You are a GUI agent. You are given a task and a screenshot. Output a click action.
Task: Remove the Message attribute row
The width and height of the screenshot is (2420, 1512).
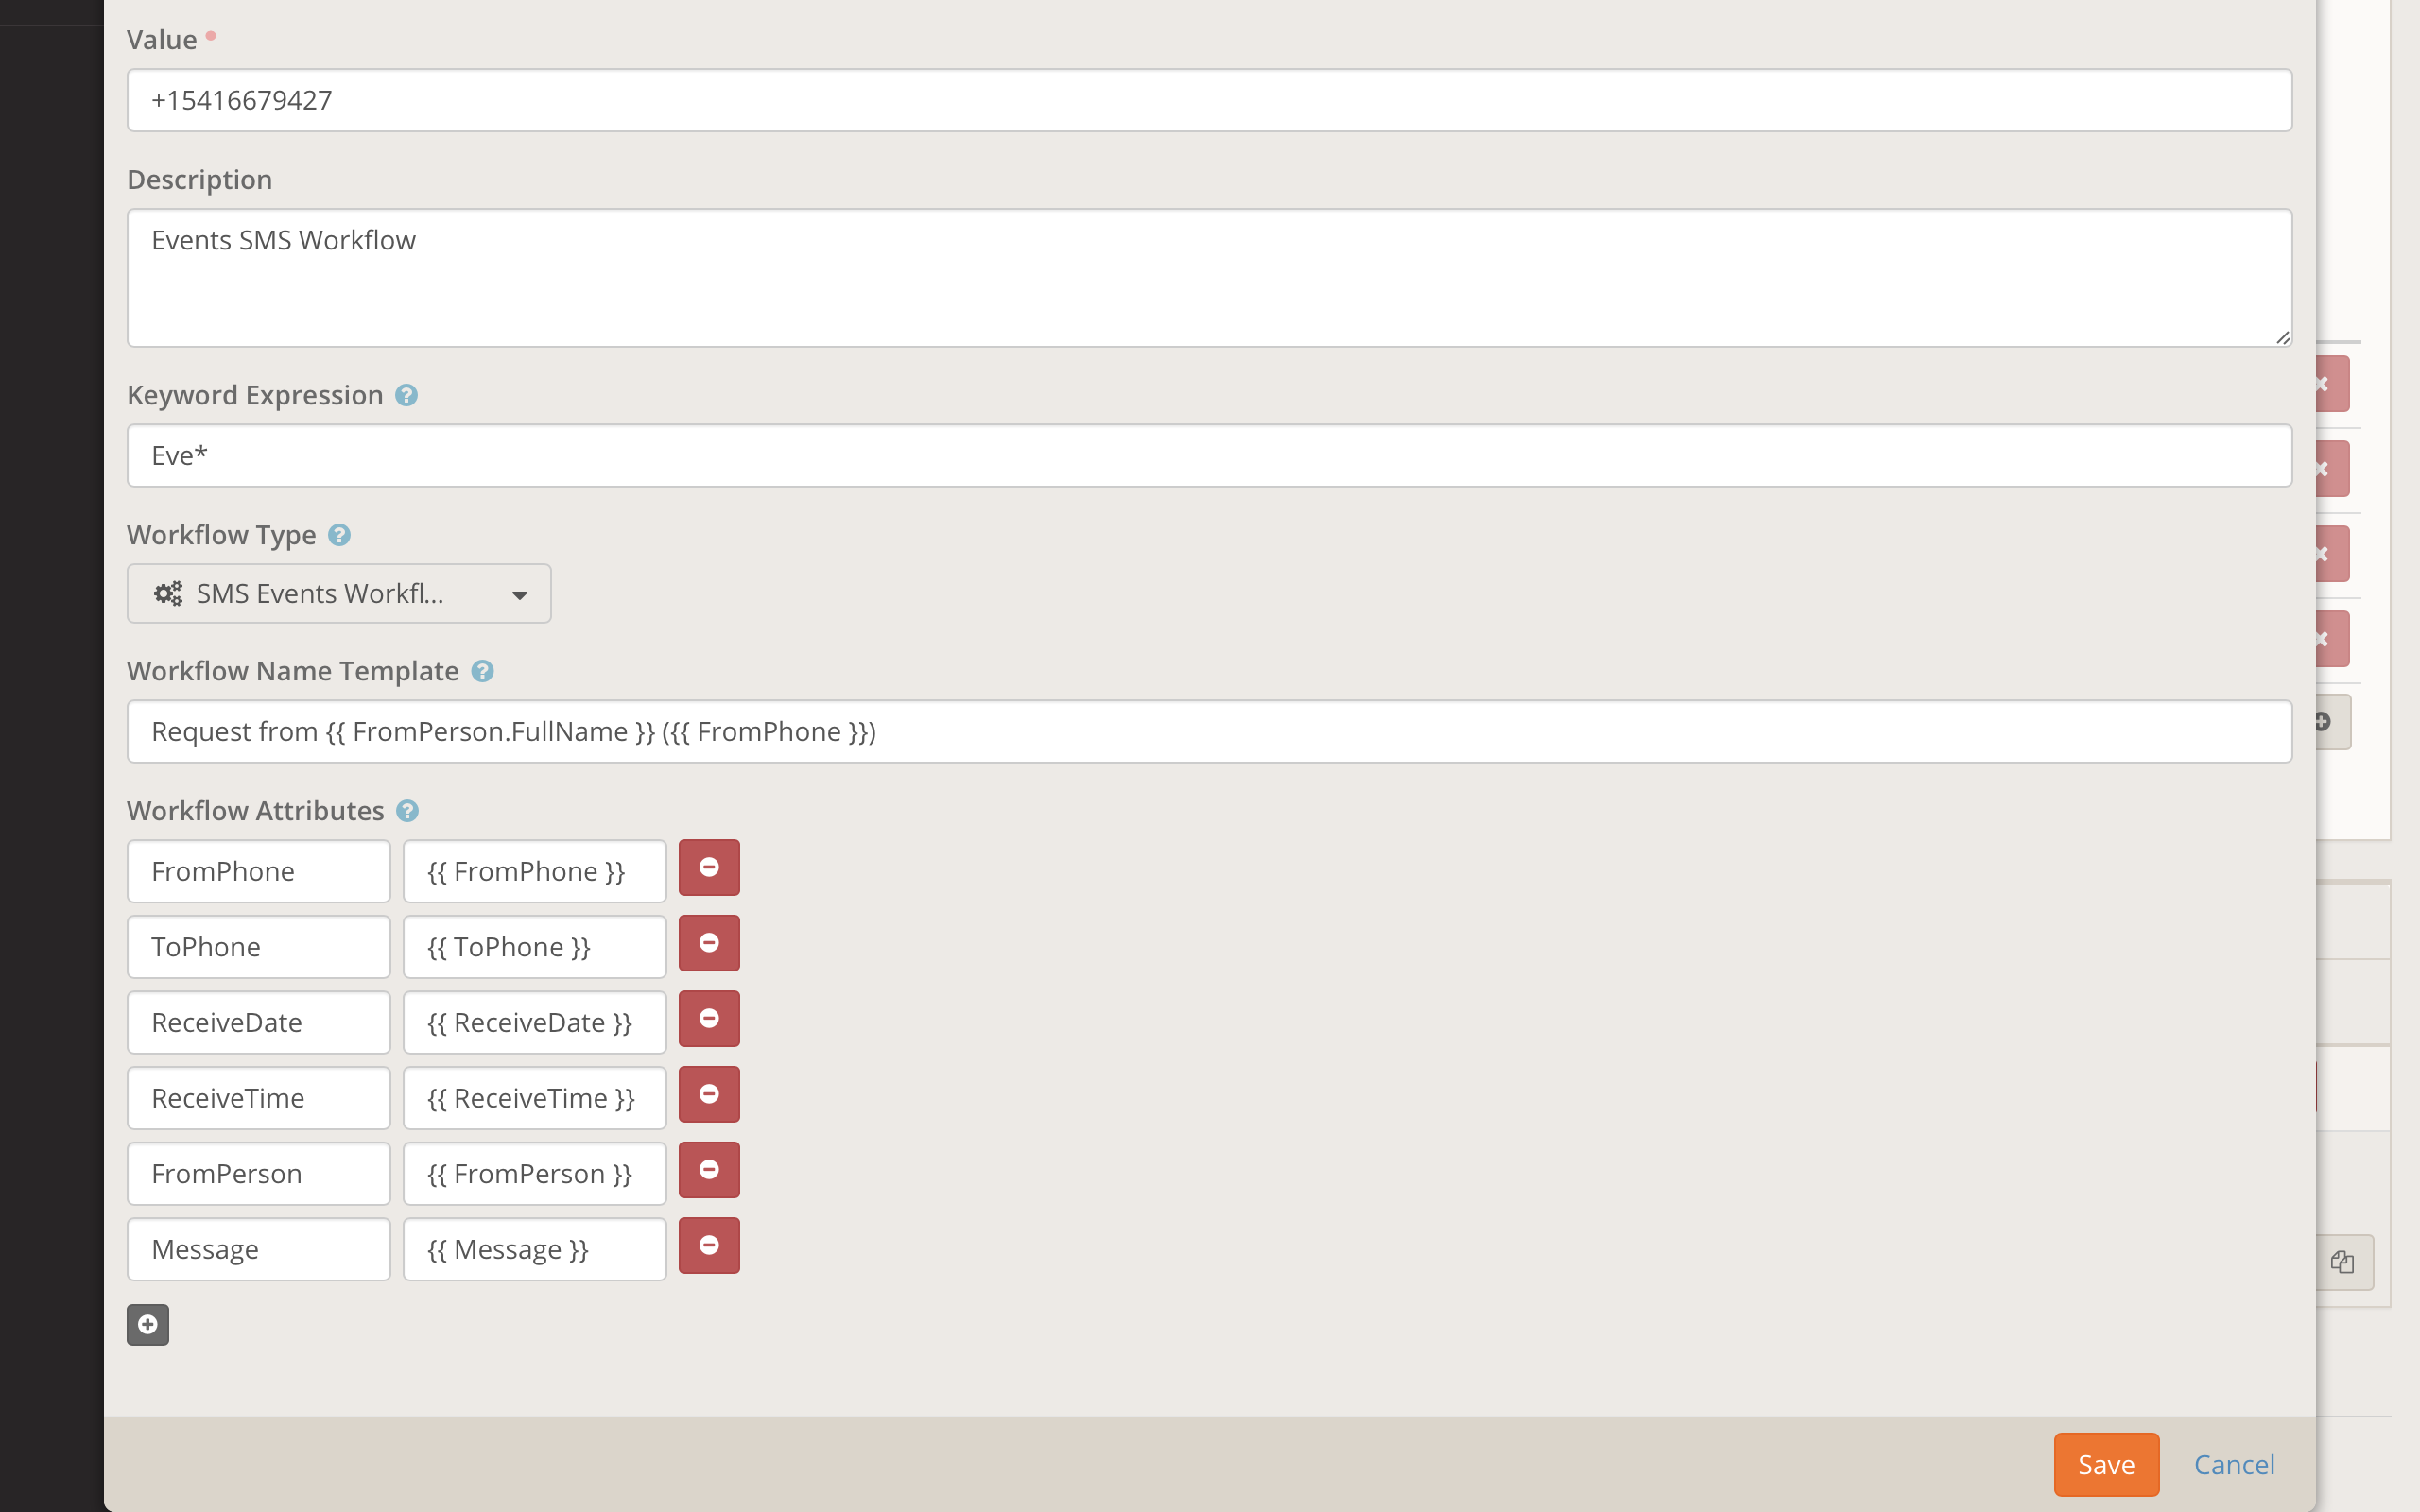[709, 1245]
